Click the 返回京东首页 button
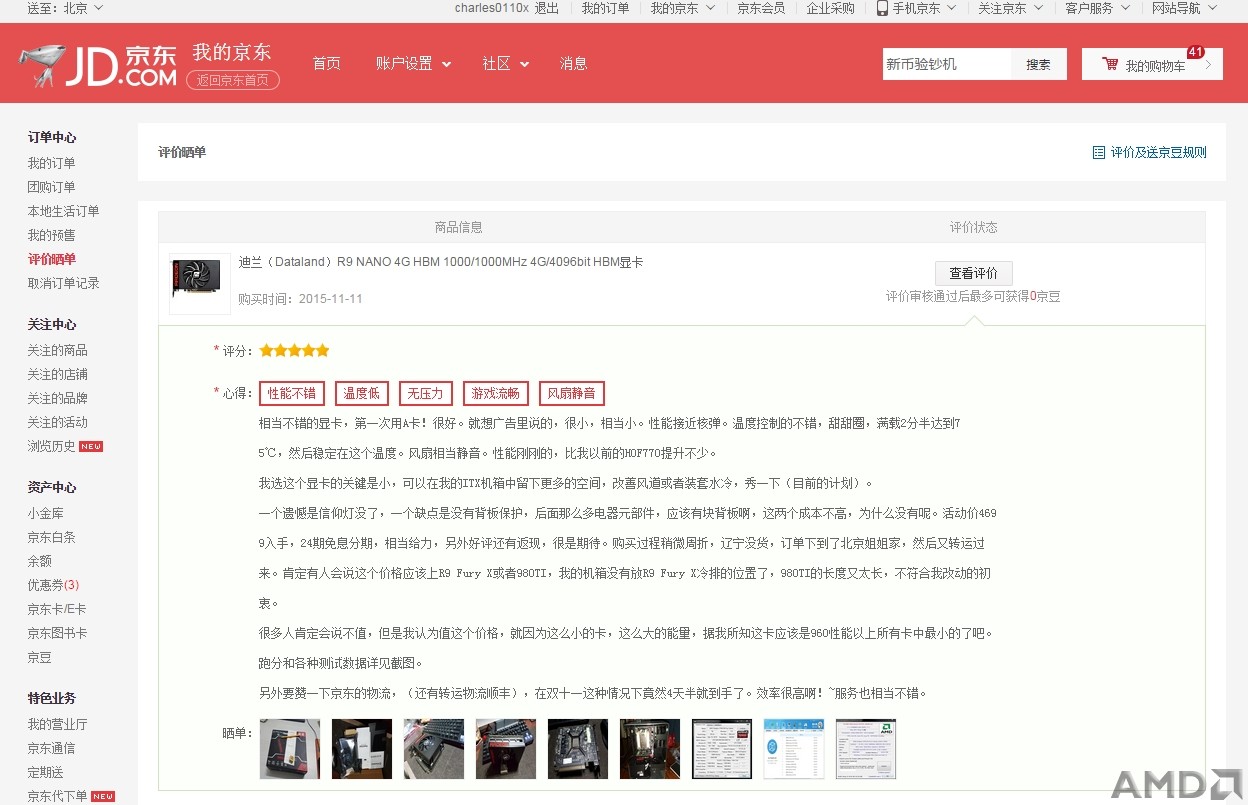The image size is (1248, 805). pos(233,81)
